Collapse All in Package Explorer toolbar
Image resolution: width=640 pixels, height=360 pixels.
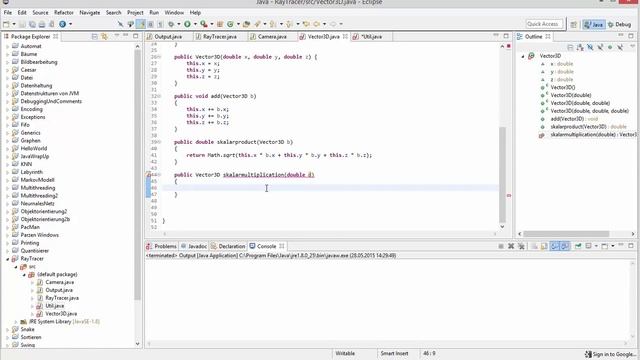(95, 36)
